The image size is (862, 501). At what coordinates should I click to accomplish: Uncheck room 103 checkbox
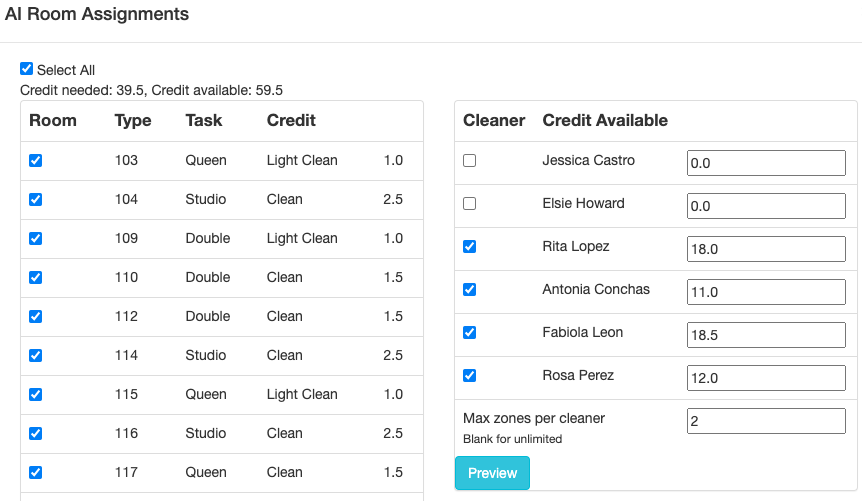[x=36, y=161]
